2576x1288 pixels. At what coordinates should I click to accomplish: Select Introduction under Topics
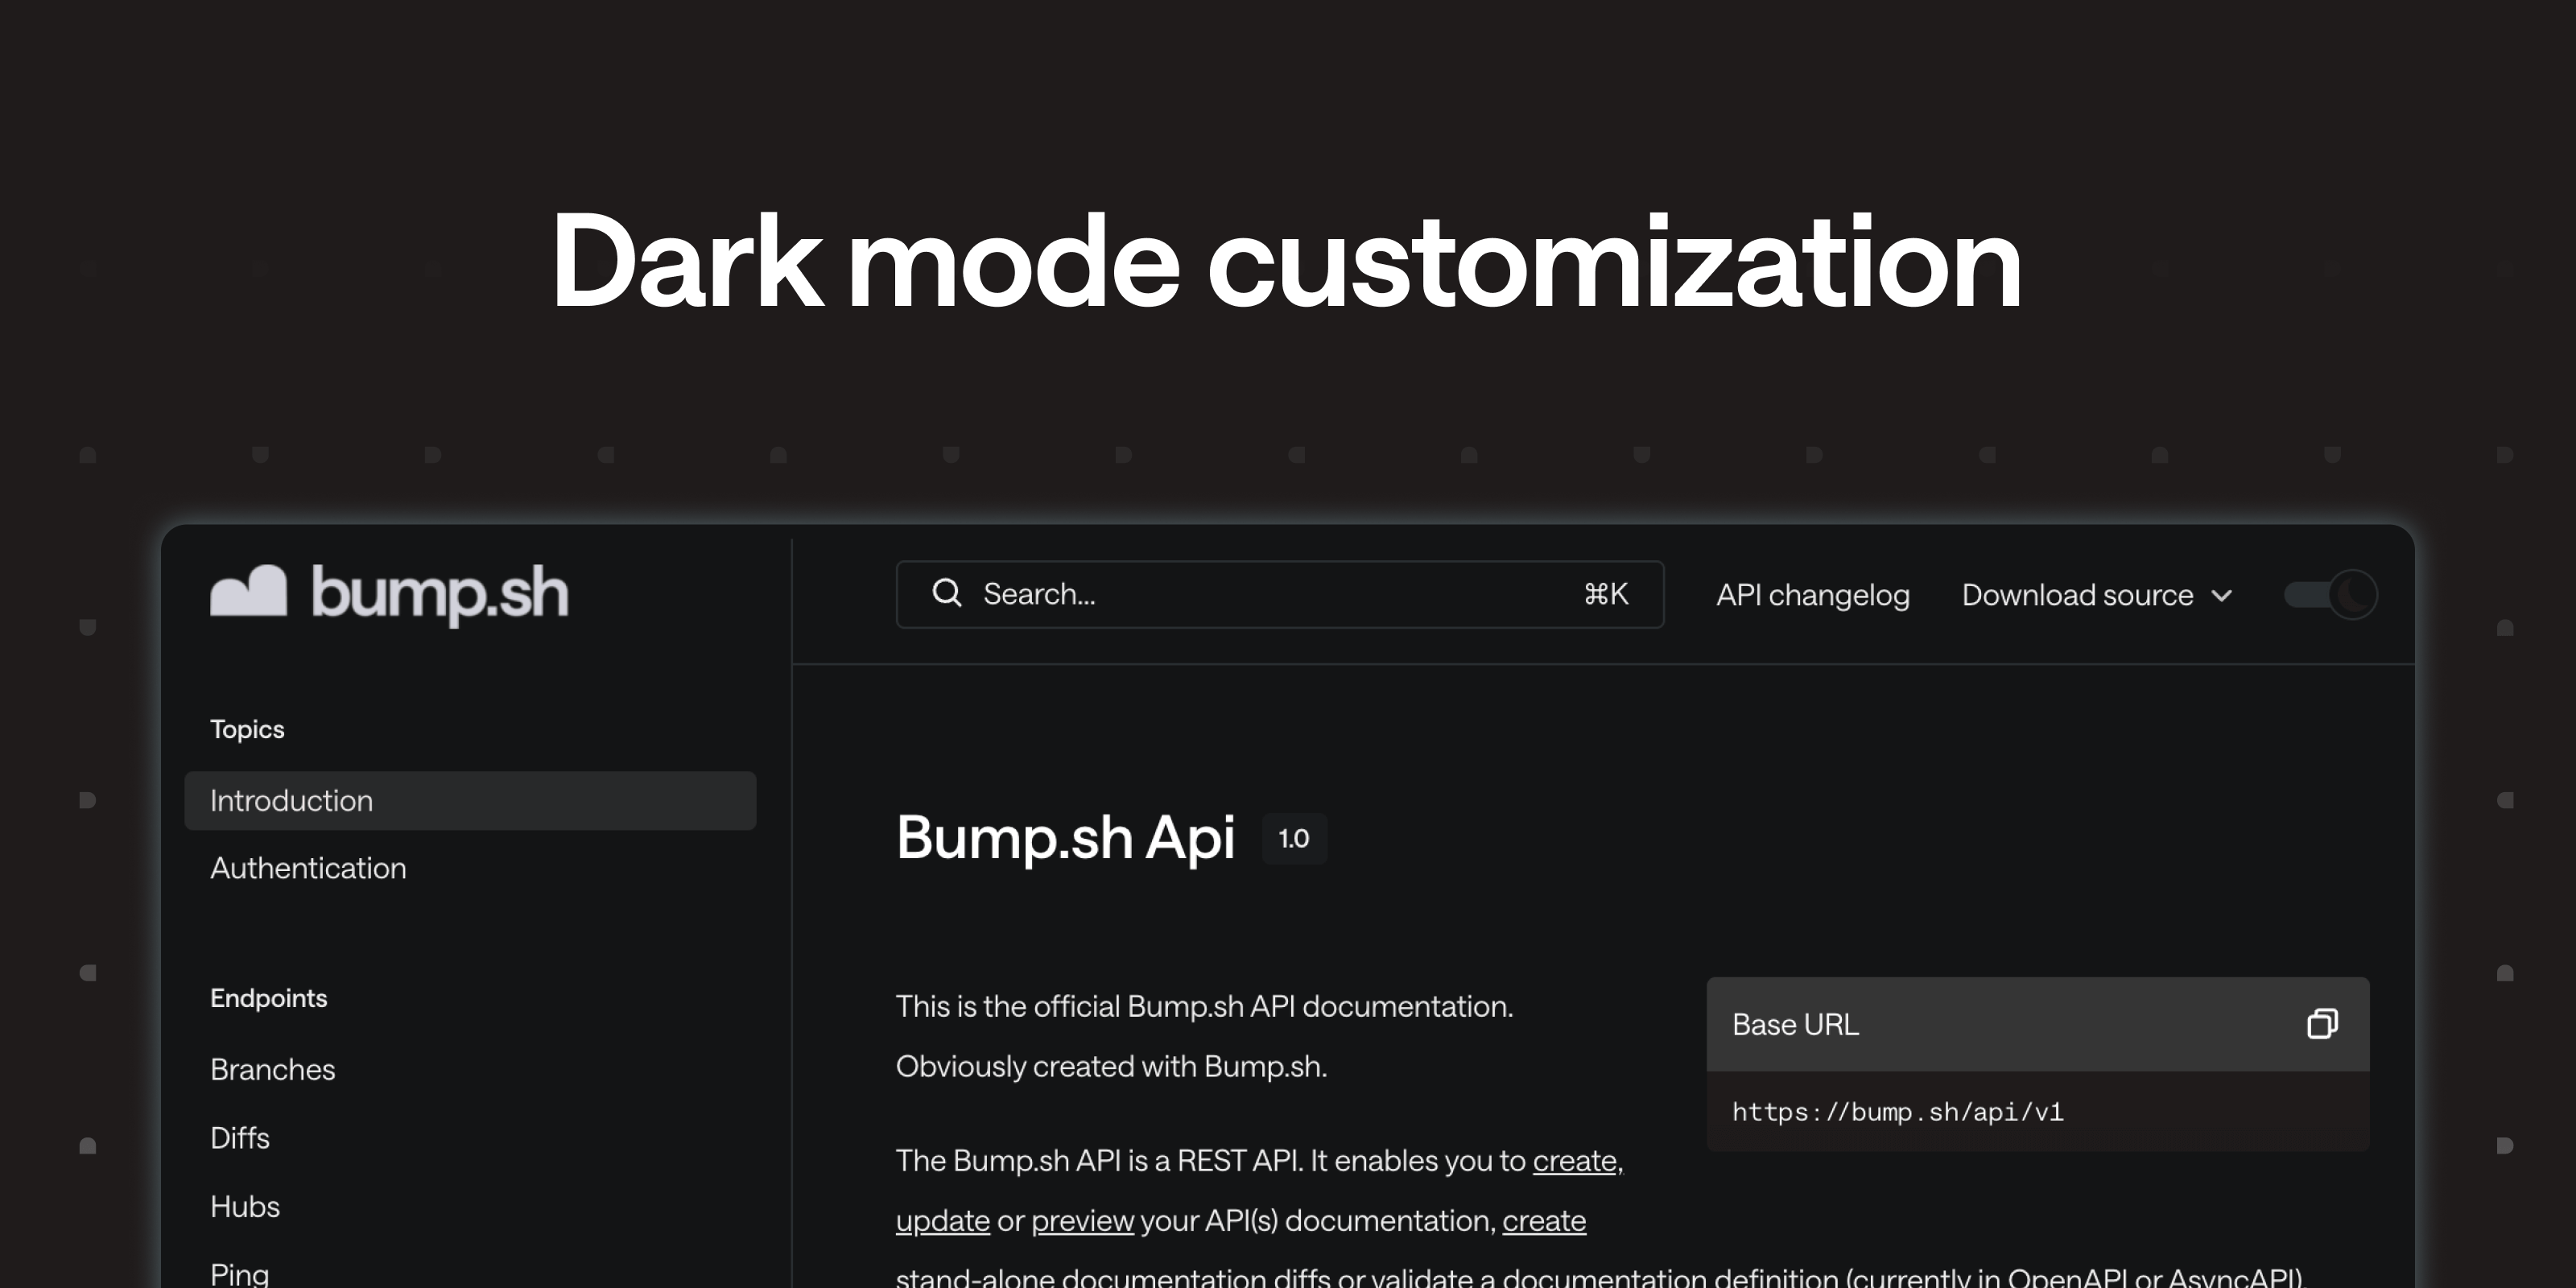291,800
